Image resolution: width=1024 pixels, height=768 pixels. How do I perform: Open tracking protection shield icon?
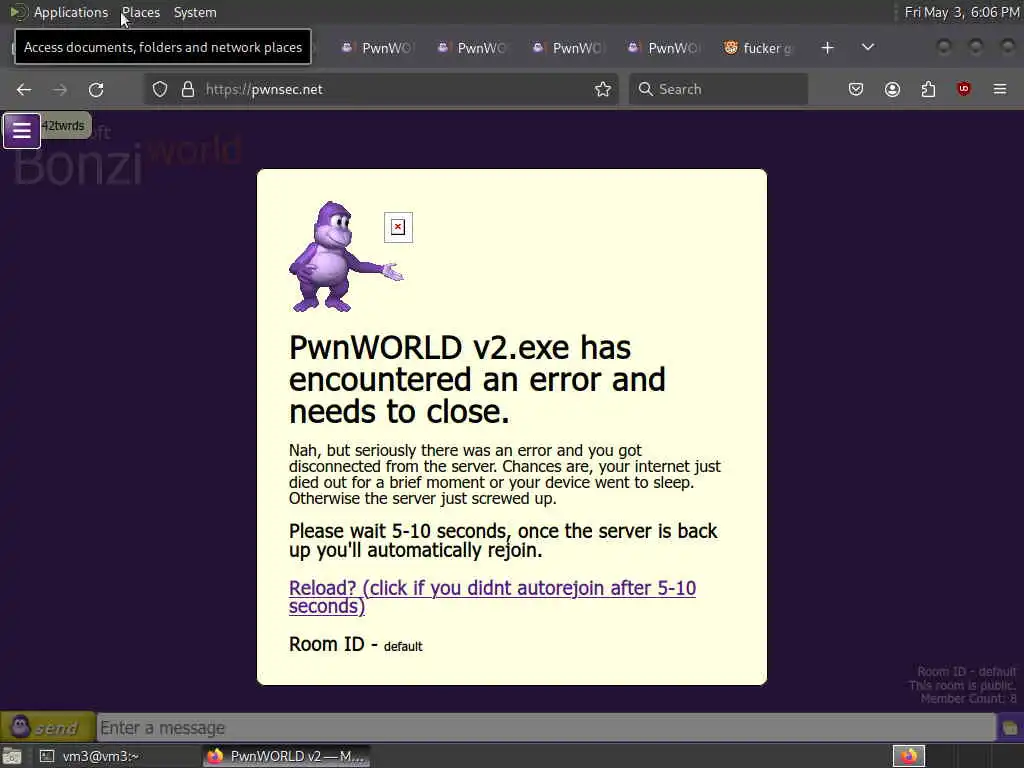(160, 89)
